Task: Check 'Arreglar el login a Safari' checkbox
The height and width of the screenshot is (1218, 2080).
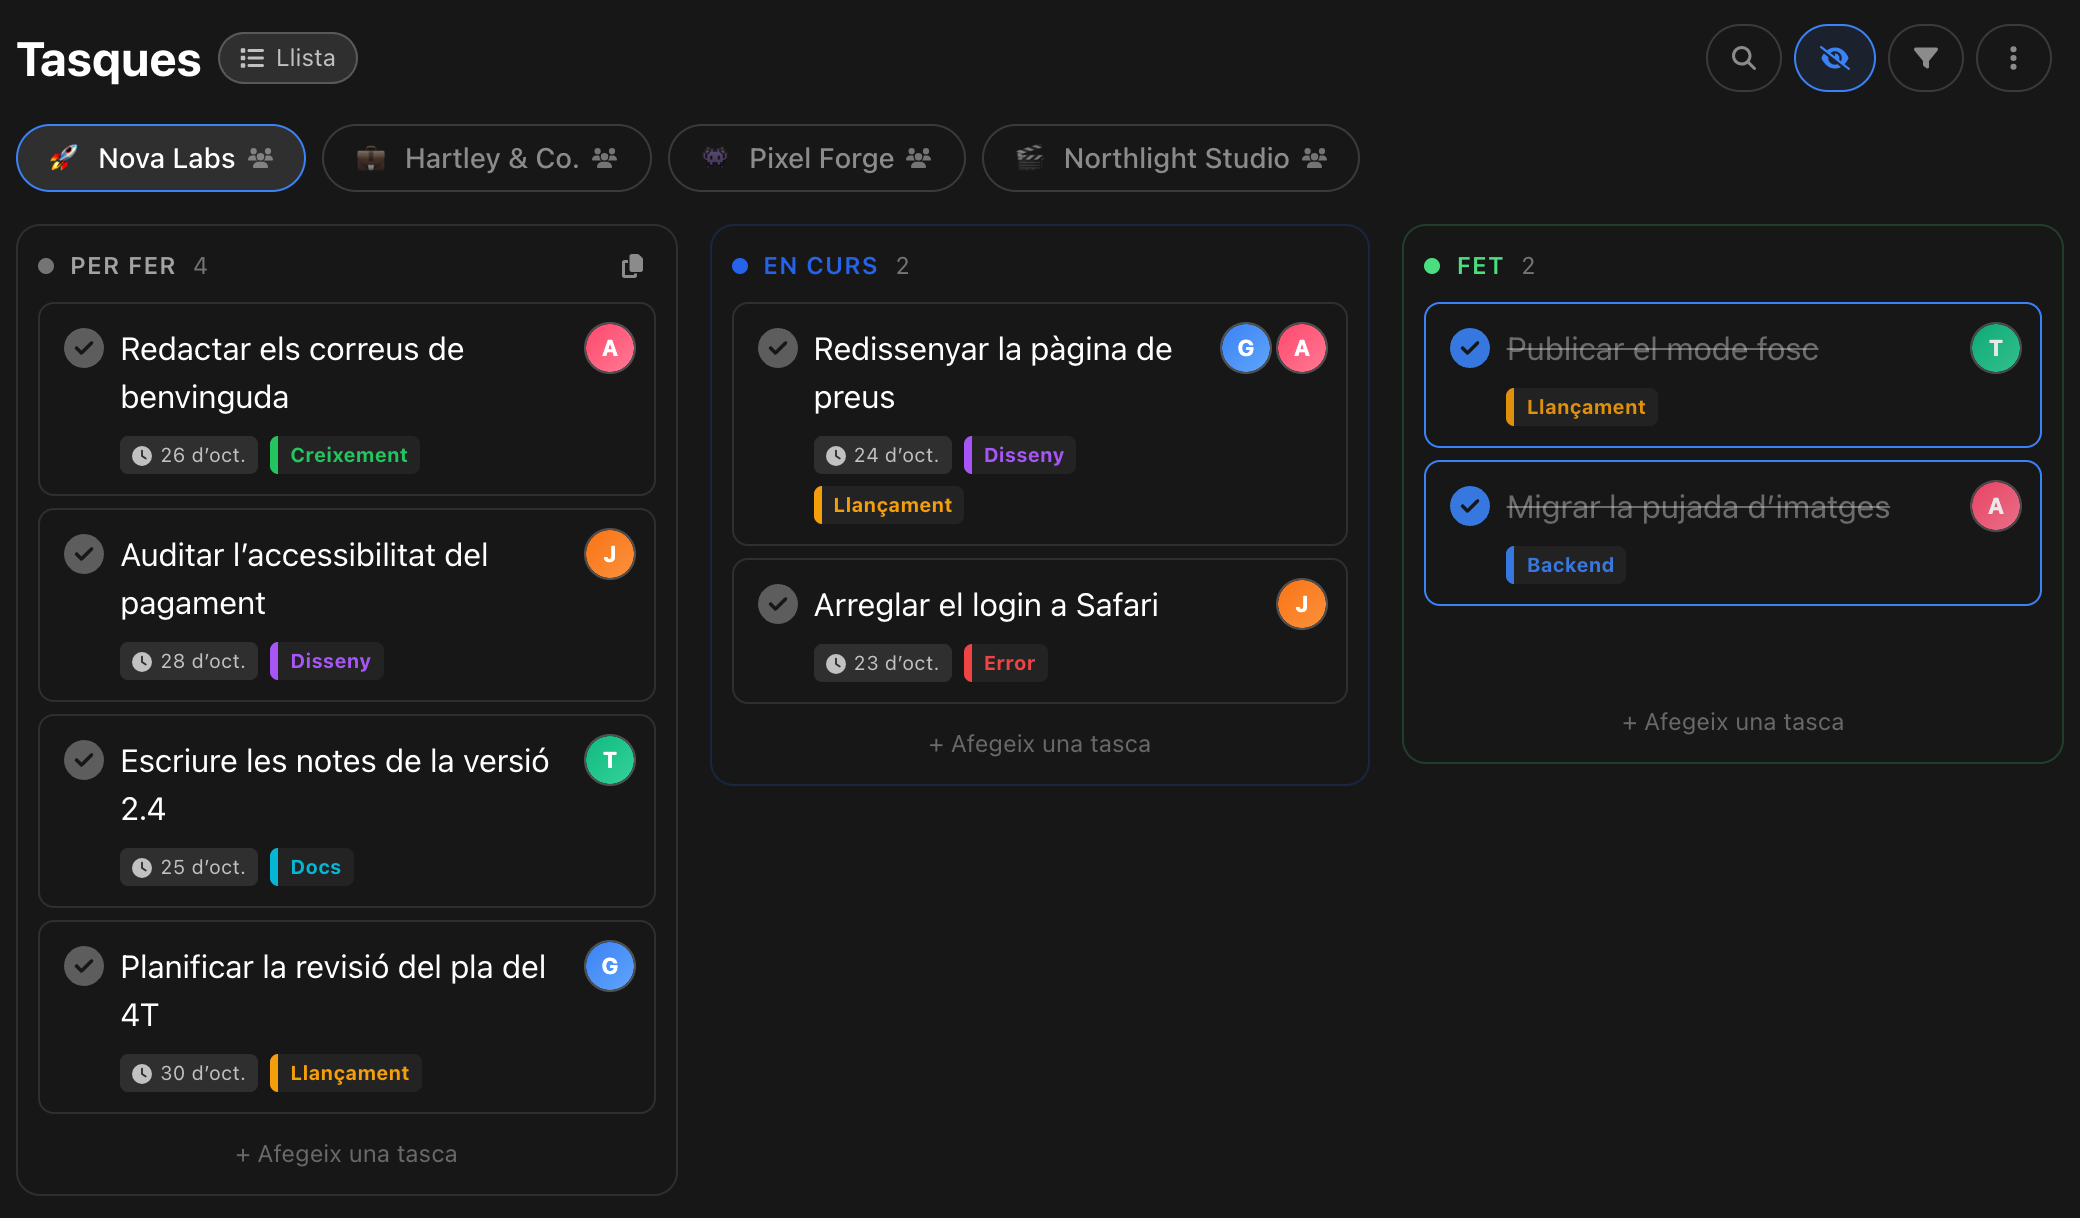Action: [x=777, y=605]
